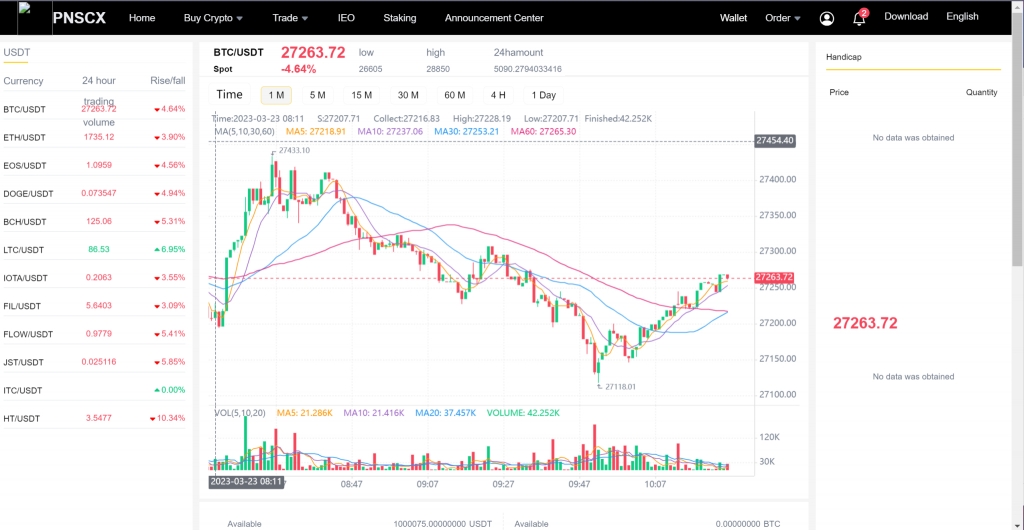
Task: Switch chart to 15 M interval
Action: [x=362, y=95]
